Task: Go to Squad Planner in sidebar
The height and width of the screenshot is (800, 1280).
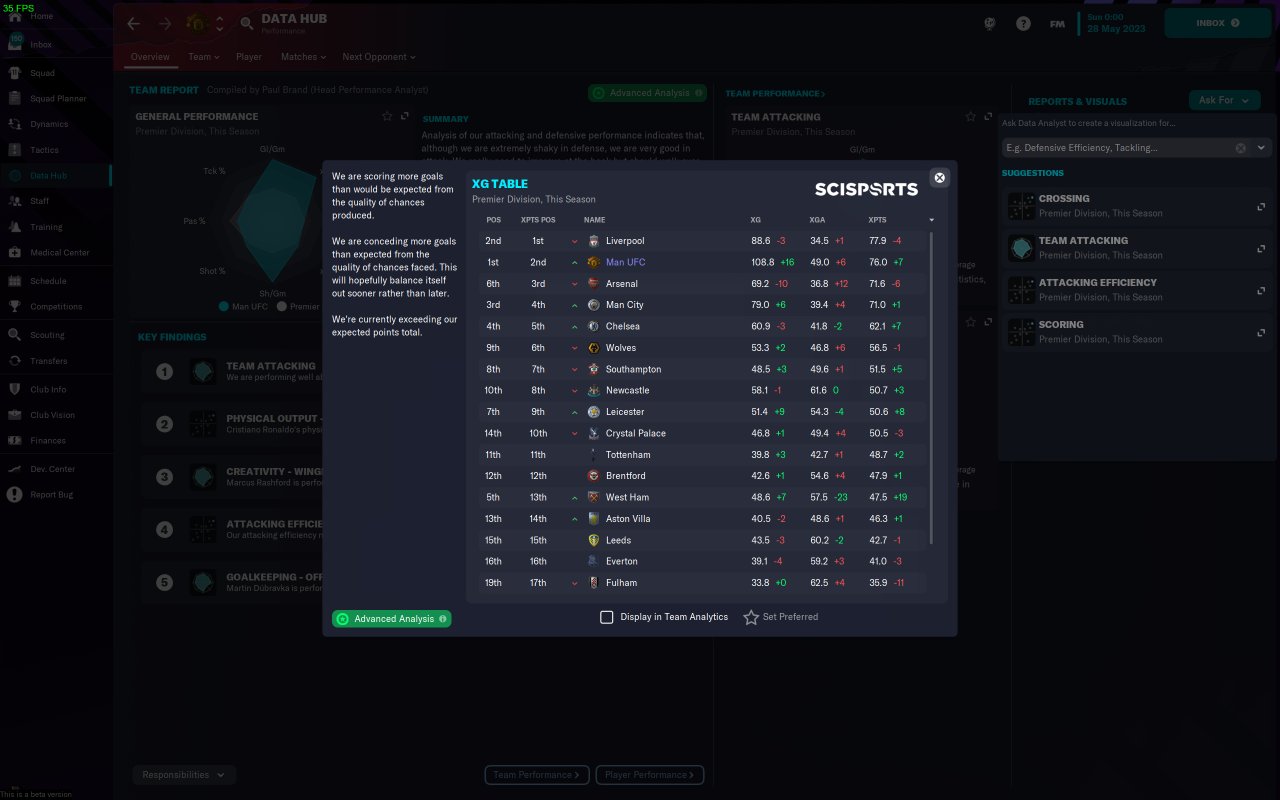Action: (x=58, y=99)
